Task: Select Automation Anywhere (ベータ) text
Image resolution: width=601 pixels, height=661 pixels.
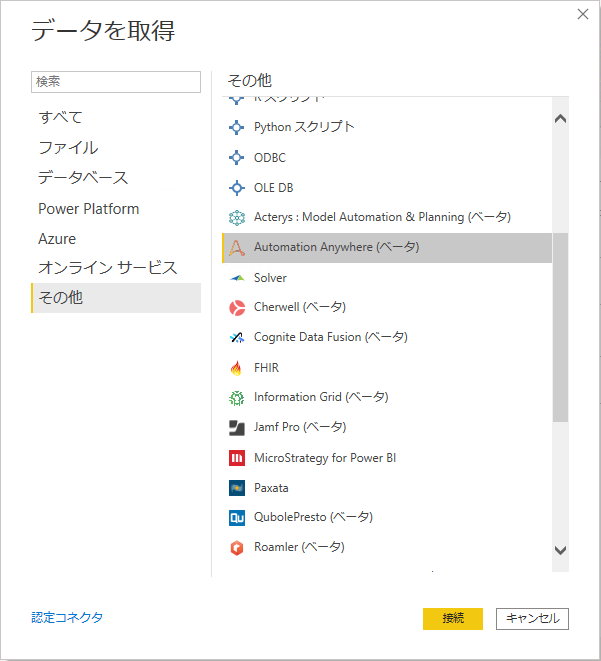Action: click(x=336, y=247)
